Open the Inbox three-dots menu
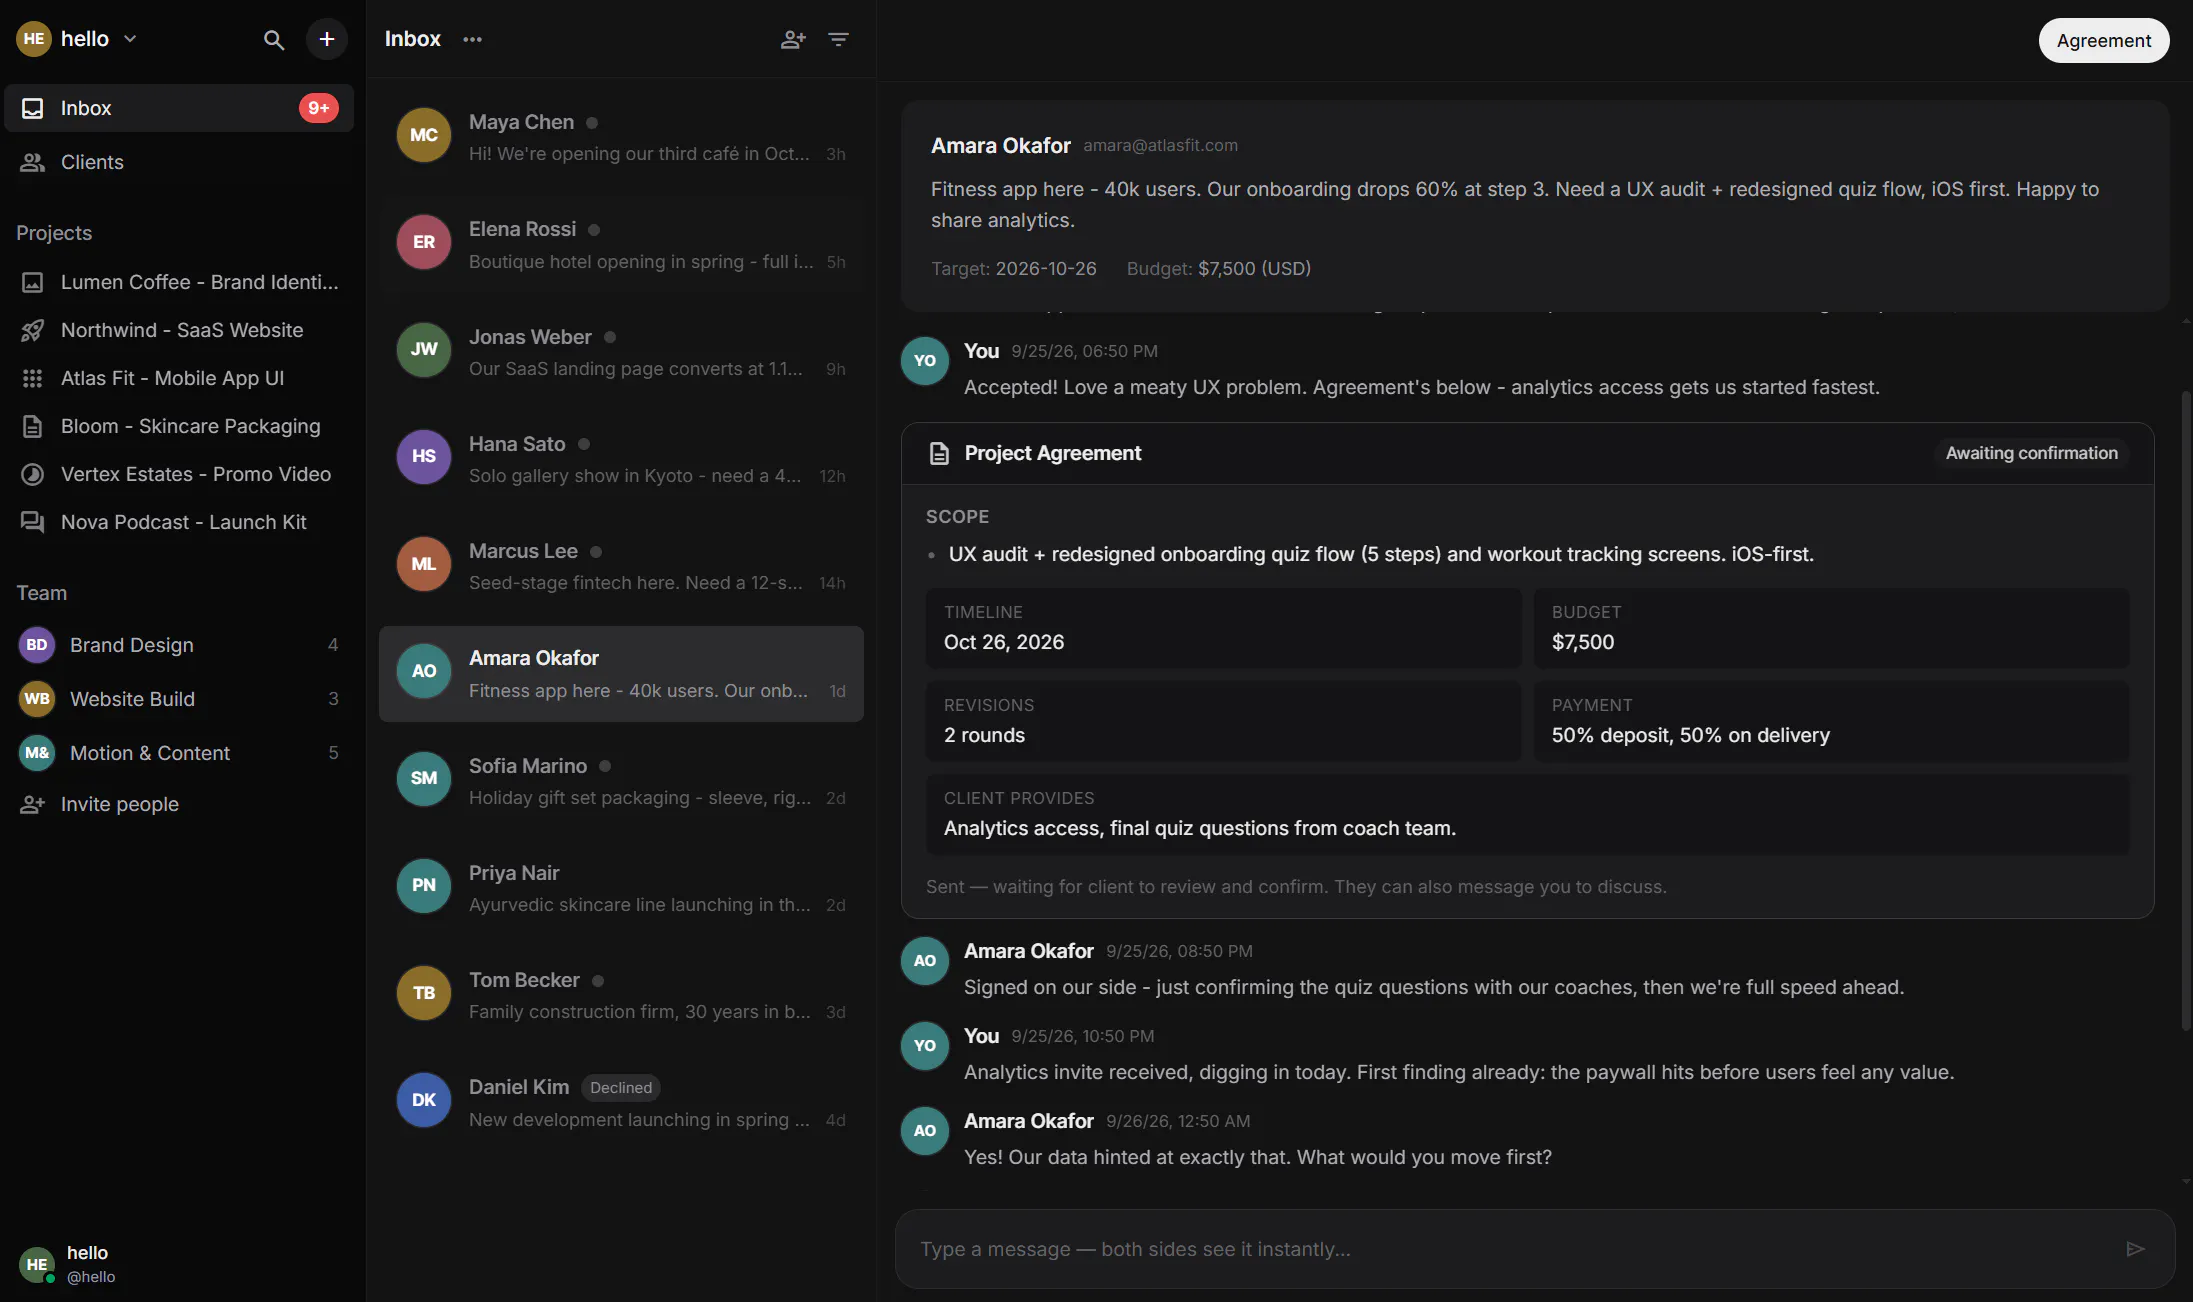This screenshot has height=1302, width=2193. (472, 39)
